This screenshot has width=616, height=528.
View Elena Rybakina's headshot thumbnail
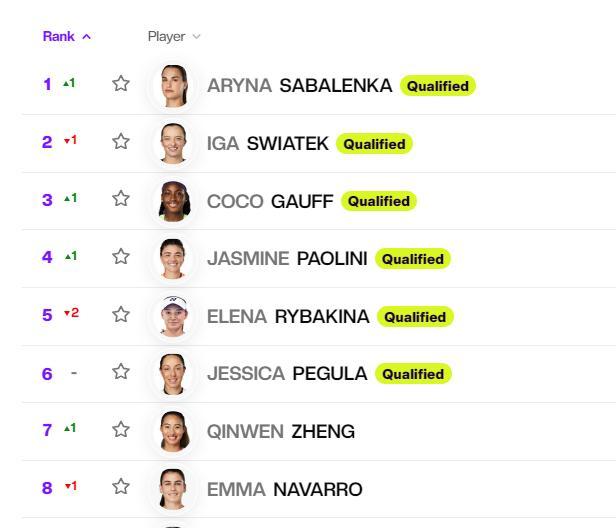pos(174,317)
